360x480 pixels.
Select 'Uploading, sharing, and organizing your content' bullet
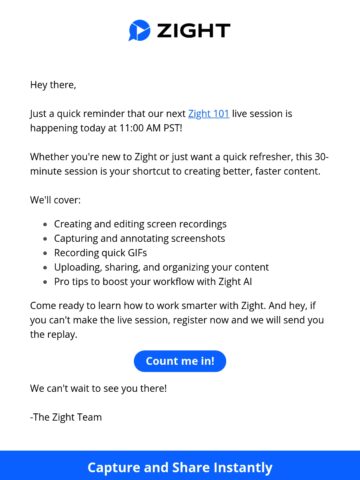pyautogui.click(x=161, y=267)
